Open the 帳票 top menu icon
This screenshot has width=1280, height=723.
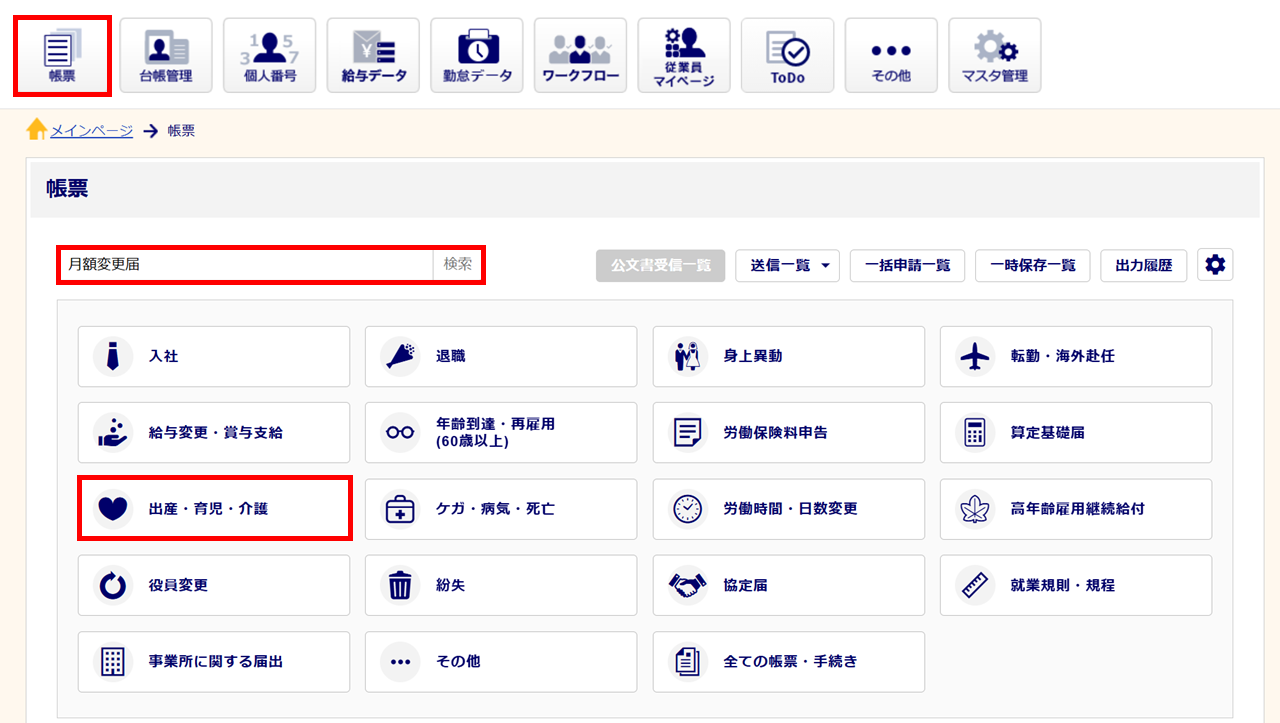click(x=62, y=56)
